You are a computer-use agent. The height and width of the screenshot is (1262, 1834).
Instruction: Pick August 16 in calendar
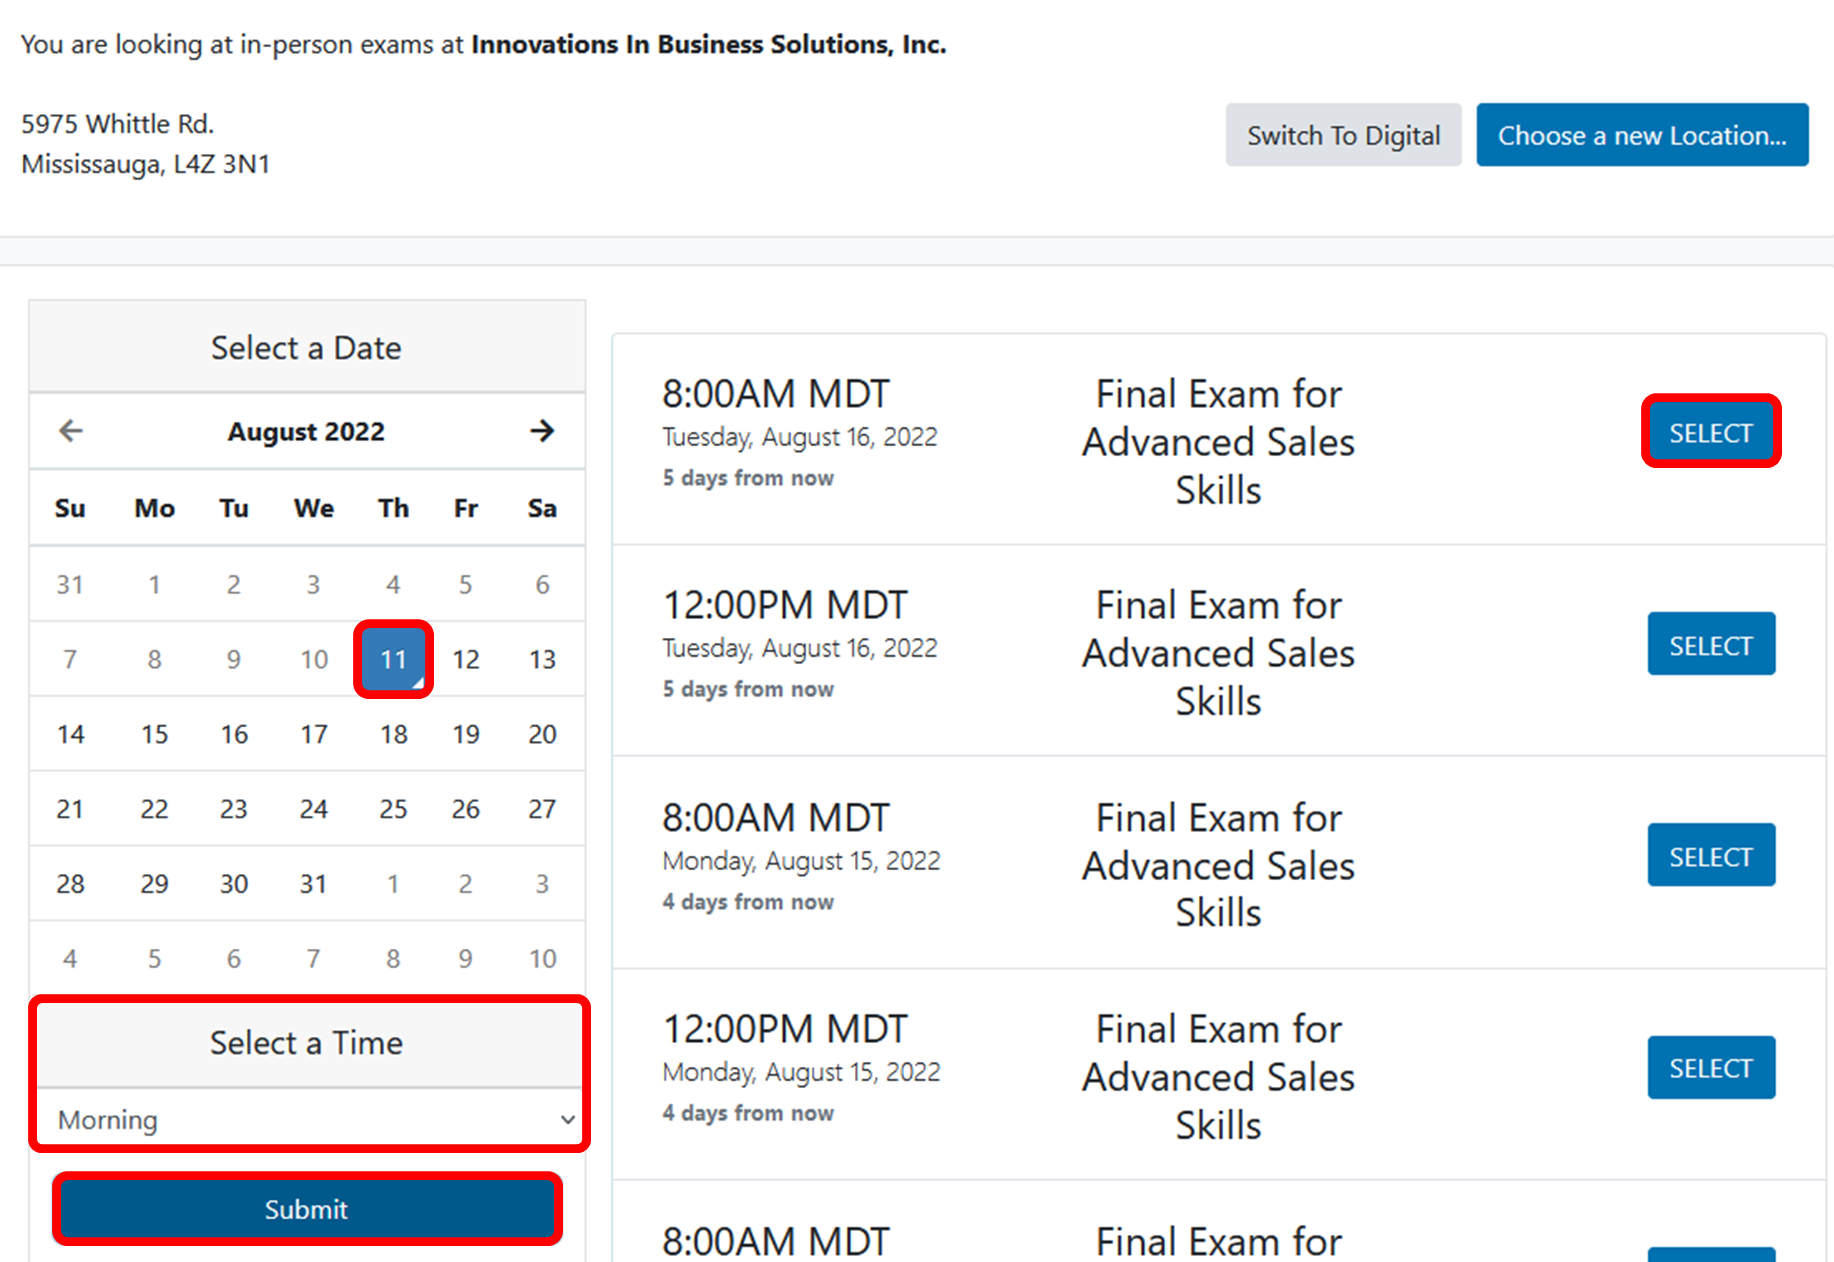(x=234, y=734)
